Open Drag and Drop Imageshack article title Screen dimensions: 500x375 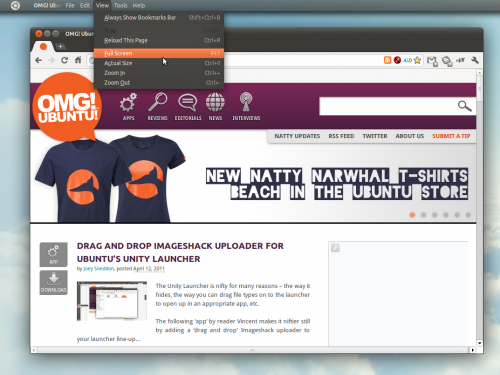pyautogui.click(x=180, y=252)
